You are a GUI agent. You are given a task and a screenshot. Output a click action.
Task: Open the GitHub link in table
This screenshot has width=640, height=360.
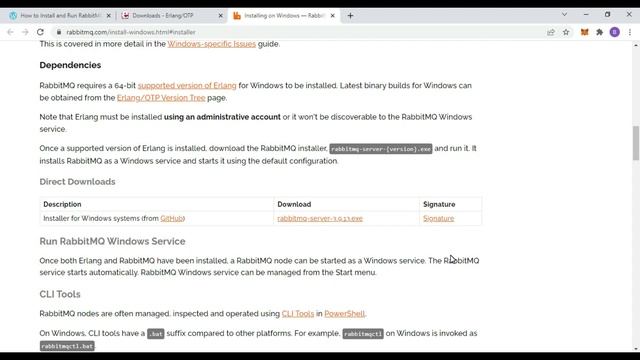pos(171,218)
